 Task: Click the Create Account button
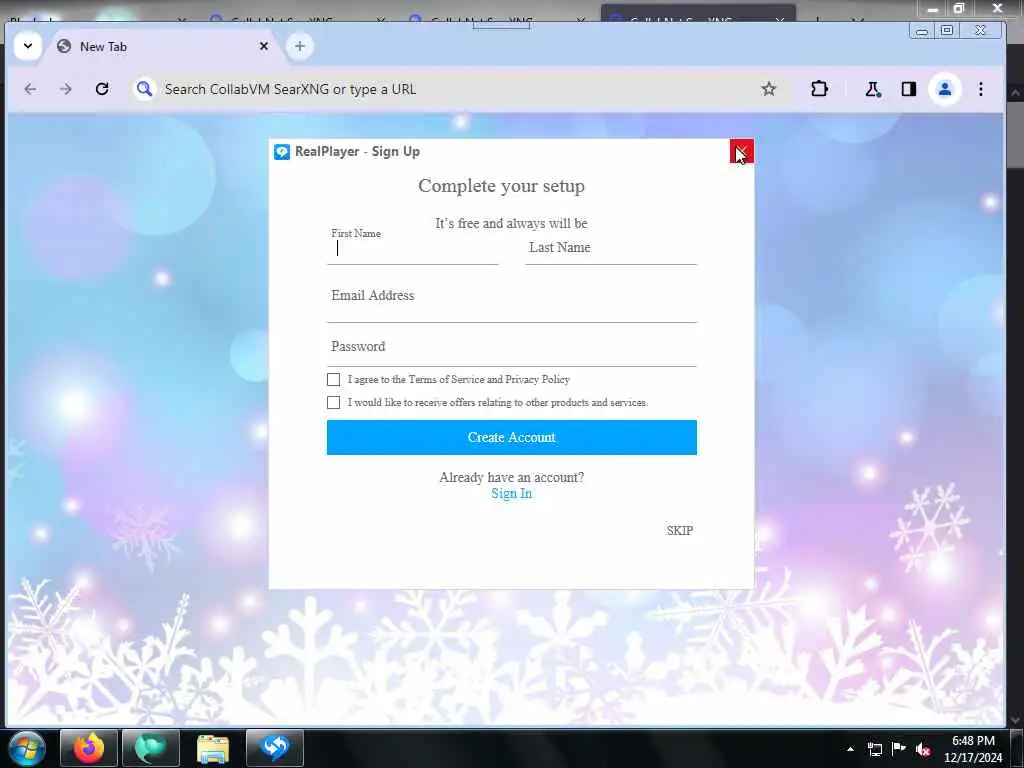pos(511,438)
